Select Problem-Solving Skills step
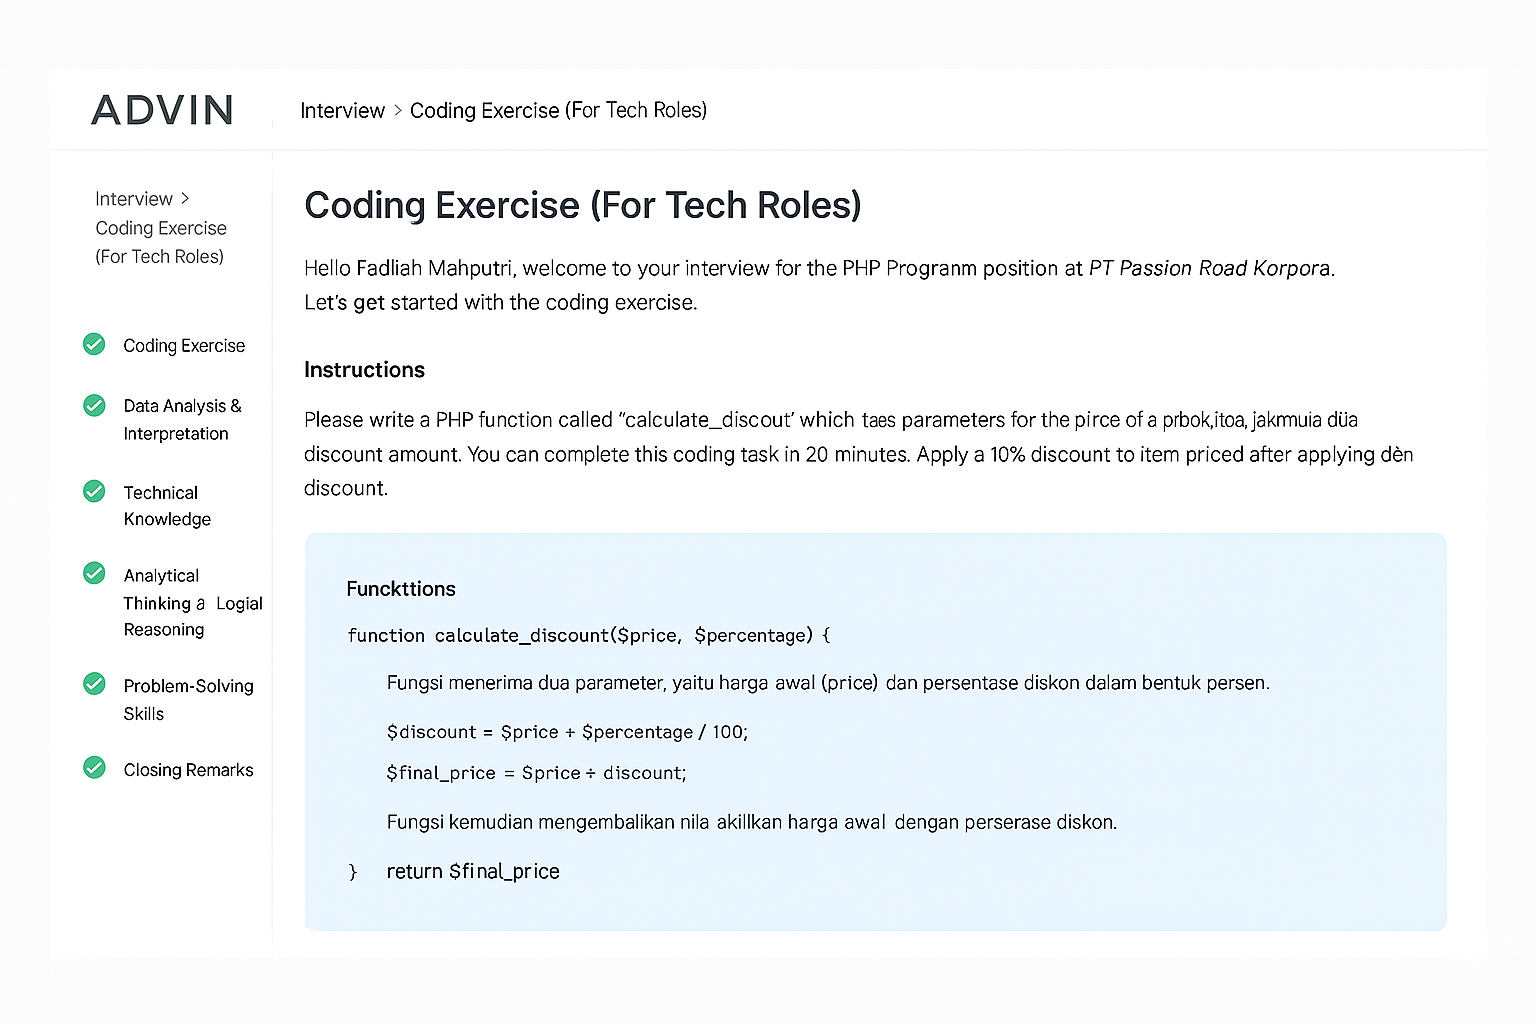Screen dimensions: 1536x1024 [x=188, y=699]
